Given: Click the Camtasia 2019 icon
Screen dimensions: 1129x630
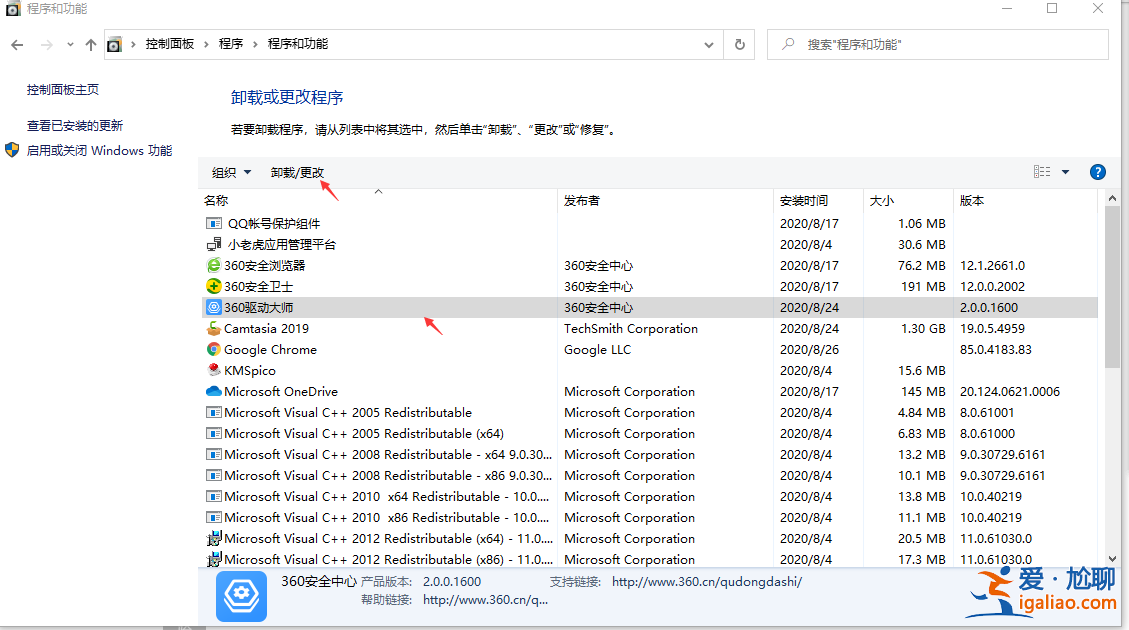Looking at the screenshot, I should (214, 328).
